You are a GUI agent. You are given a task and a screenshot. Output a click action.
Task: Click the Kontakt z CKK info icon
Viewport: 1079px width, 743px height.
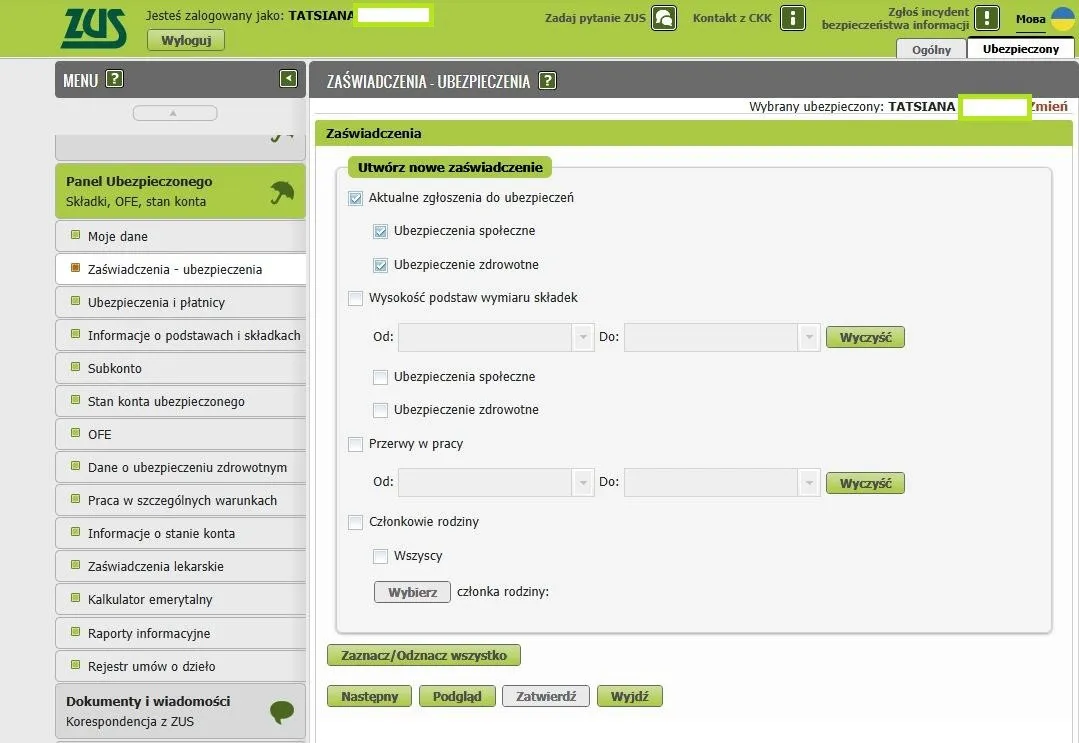click(x=793, y=18)
